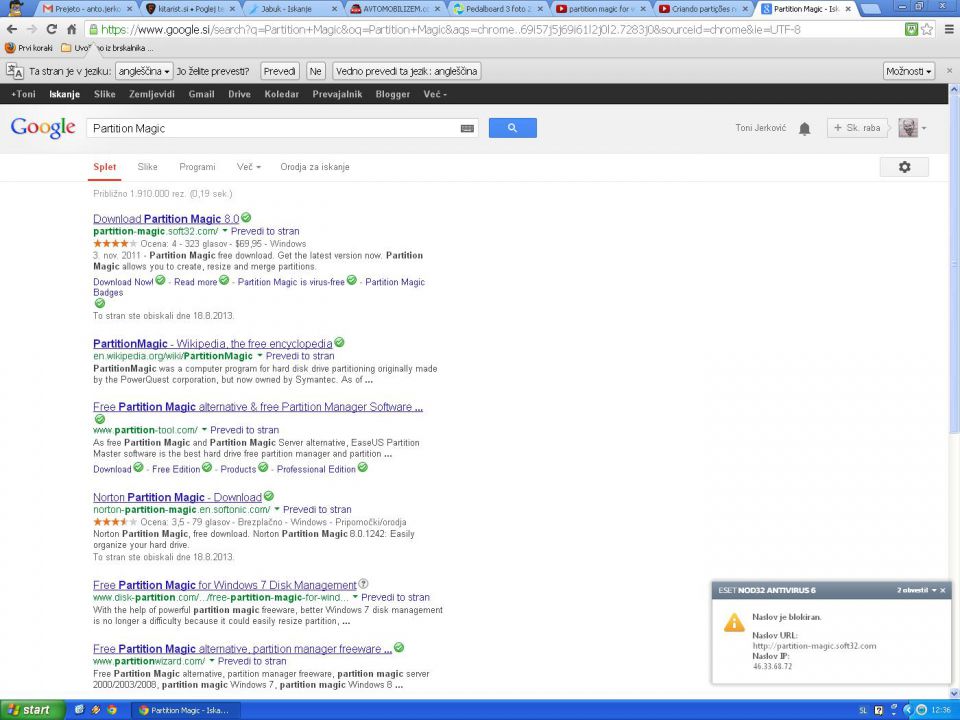Click 'Orodja za iskanje' search tools
Screen dimensions: 960x720
pyautogui.click(x=315, y=167)
